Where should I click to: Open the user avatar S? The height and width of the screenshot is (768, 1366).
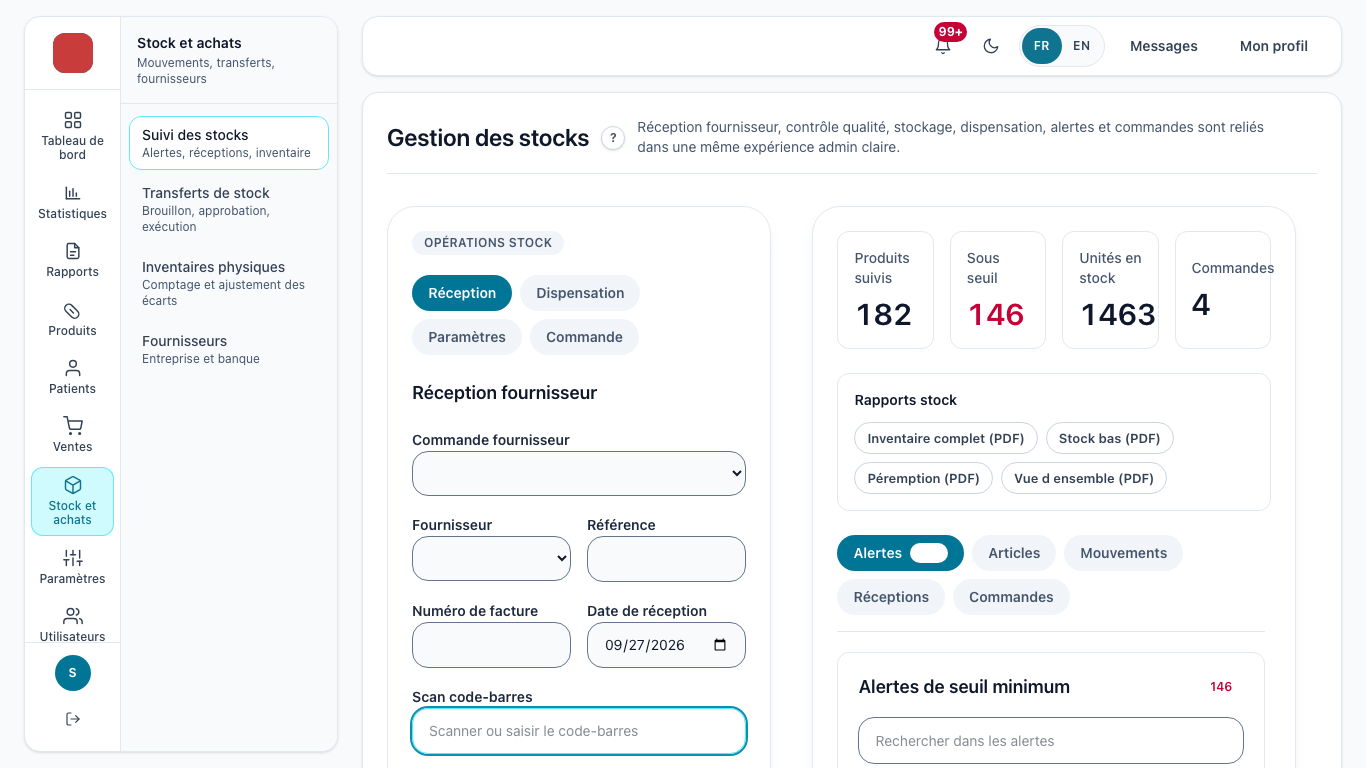73,673
